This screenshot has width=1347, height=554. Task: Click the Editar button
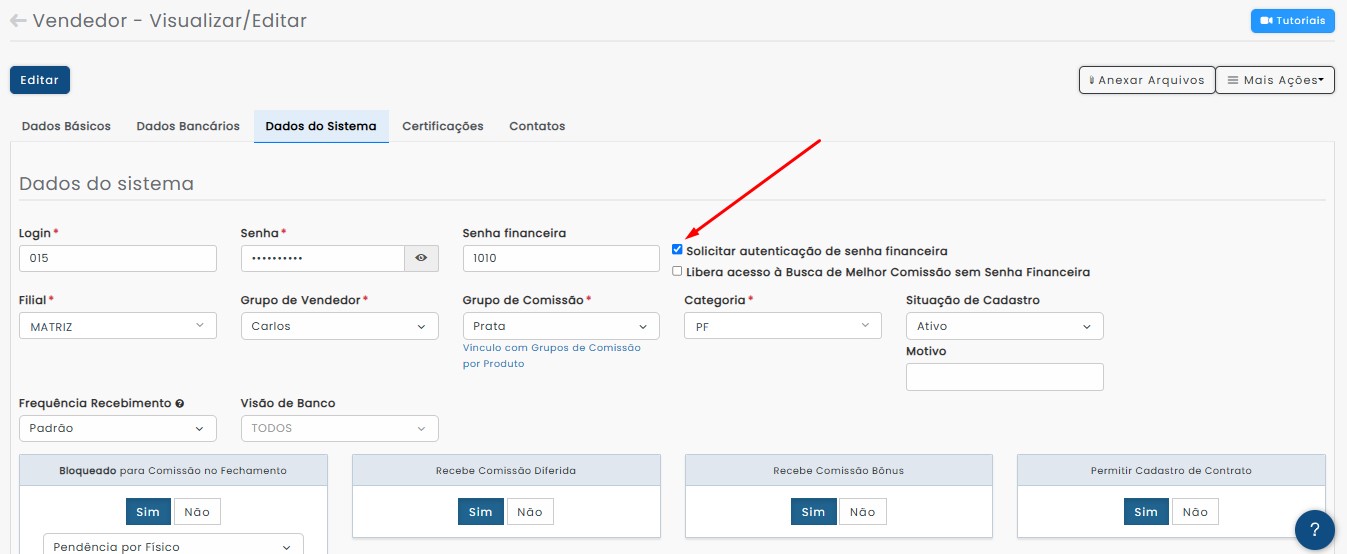pyautogui.click(x=40, y=80)
